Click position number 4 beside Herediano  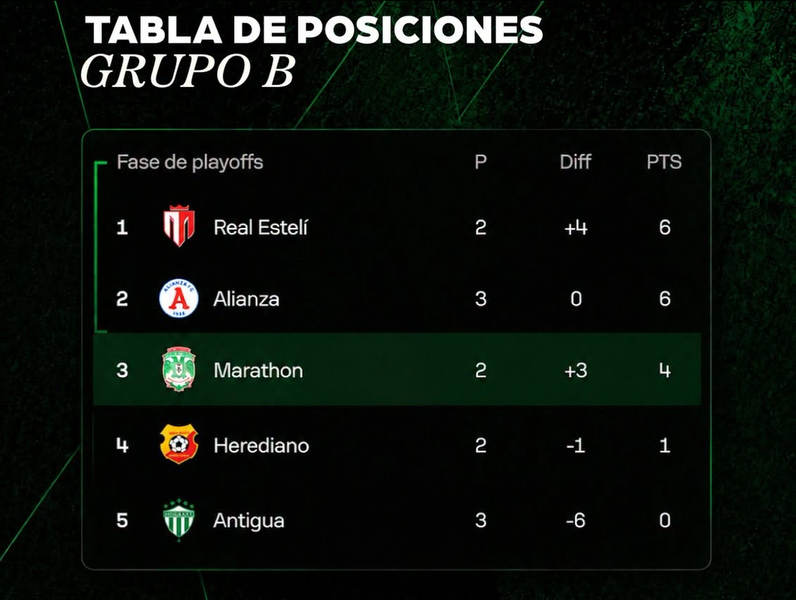tap(122, 446)
